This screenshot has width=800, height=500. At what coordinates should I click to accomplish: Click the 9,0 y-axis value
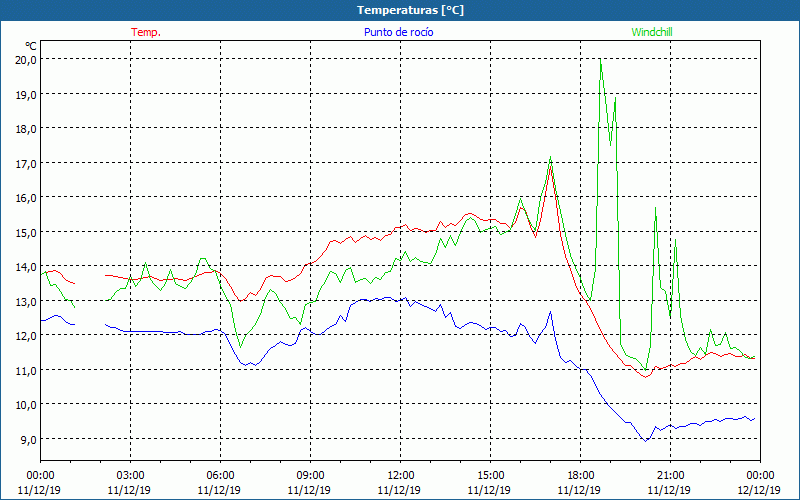click(x=28, y=439)
